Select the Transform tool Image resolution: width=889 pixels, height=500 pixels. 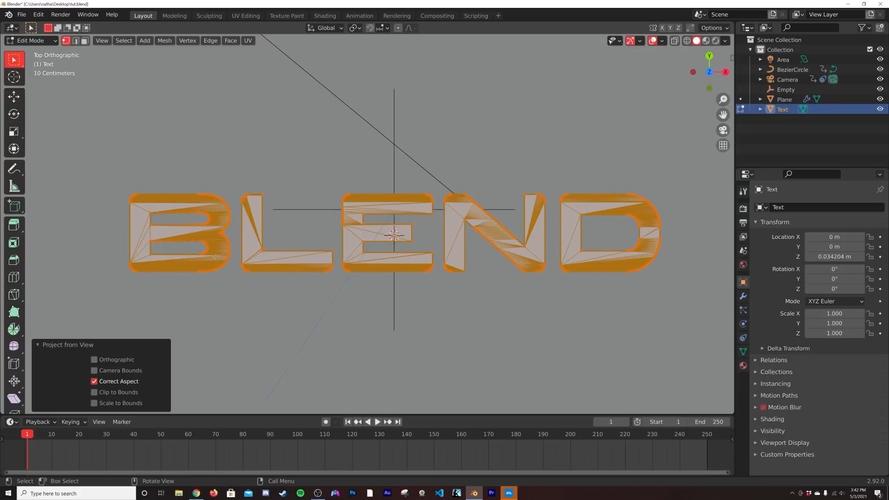[14, 149]
